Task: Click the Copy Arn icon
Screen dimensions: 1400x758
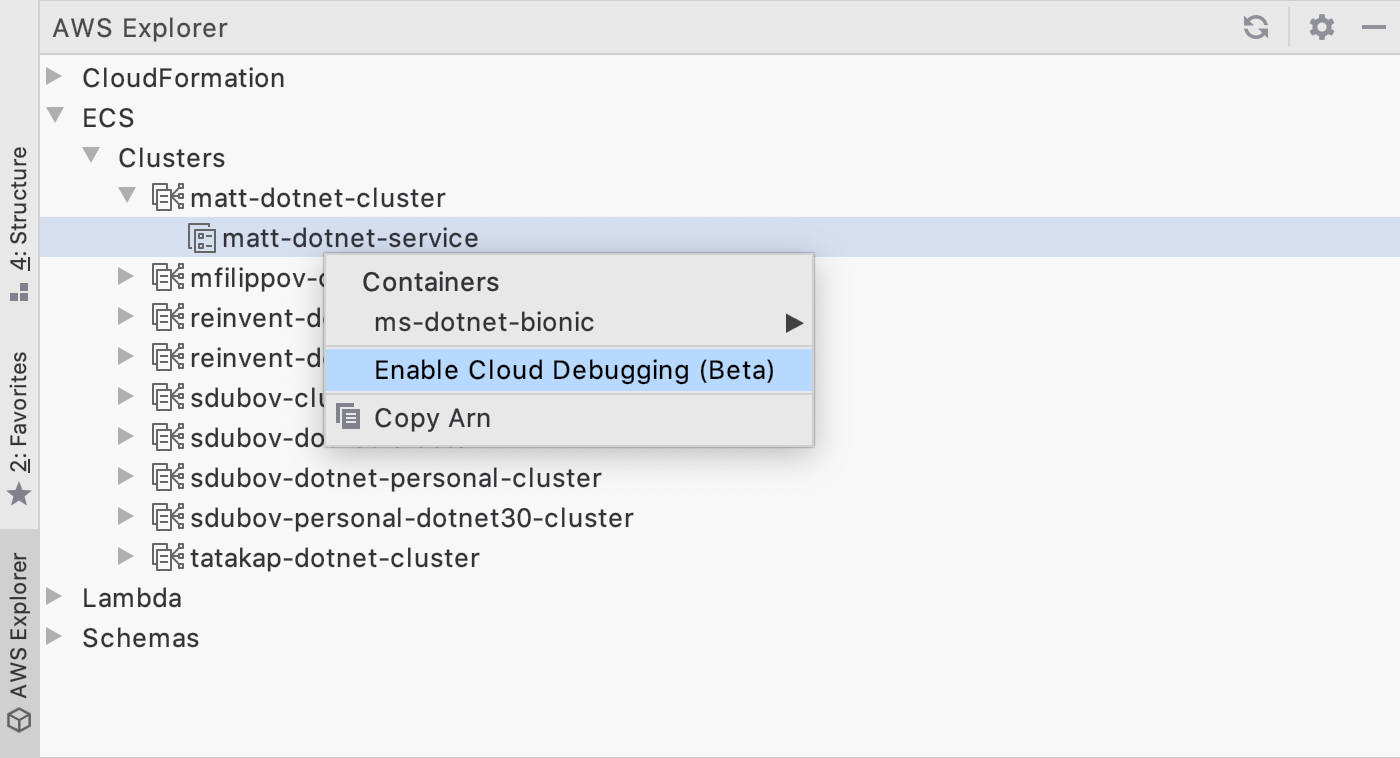Action: point(348,417)
